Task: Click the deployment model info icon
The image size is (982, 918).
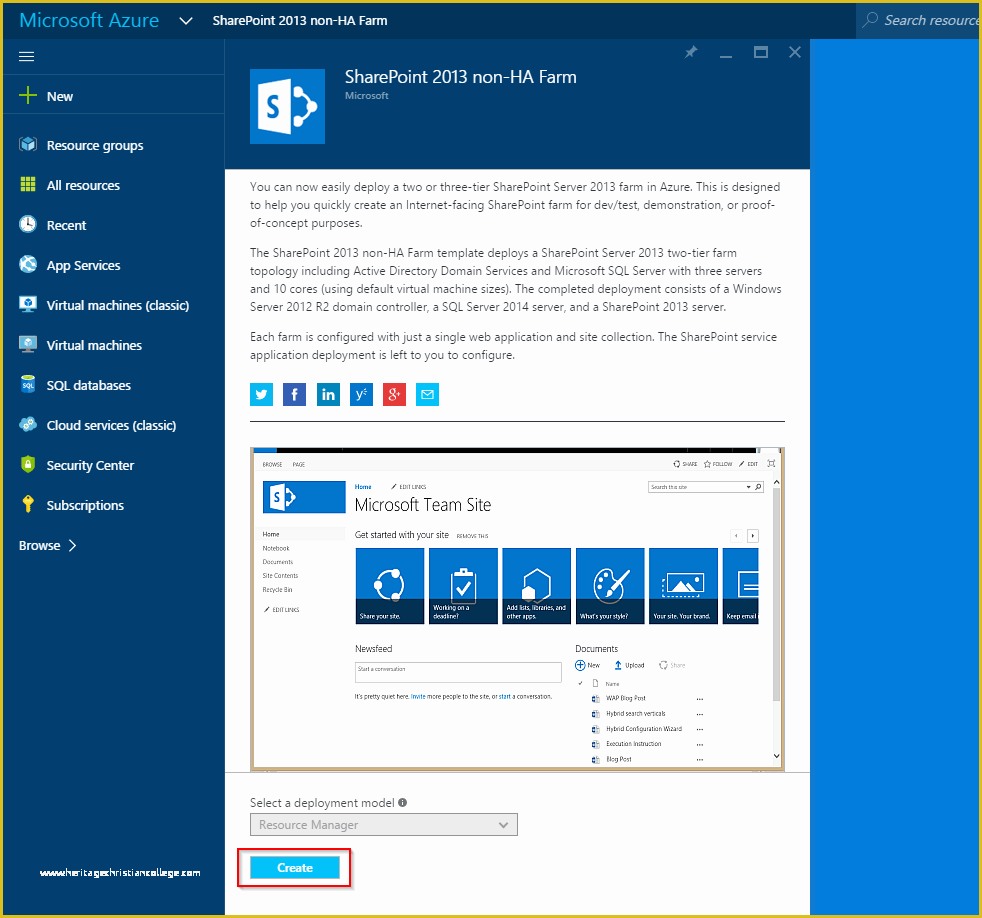Action: pos(403,802)
